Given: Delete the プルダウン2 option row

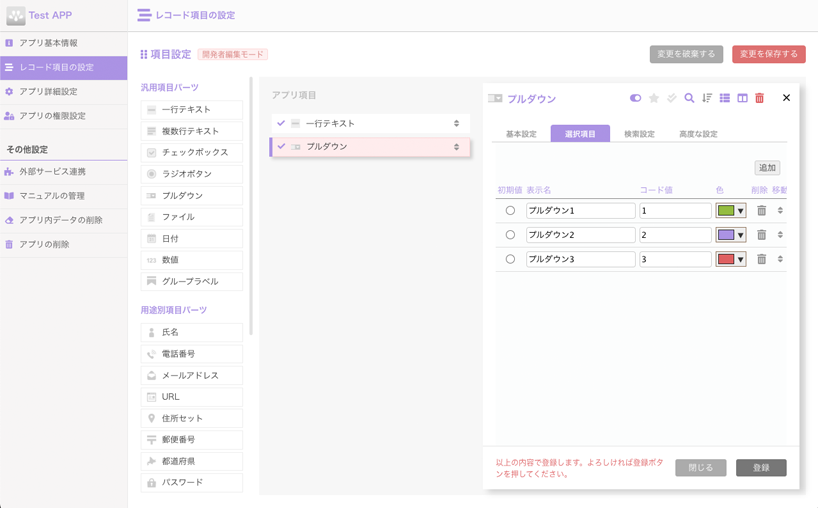Looking at the screenshot, I should tap(762, 235).
